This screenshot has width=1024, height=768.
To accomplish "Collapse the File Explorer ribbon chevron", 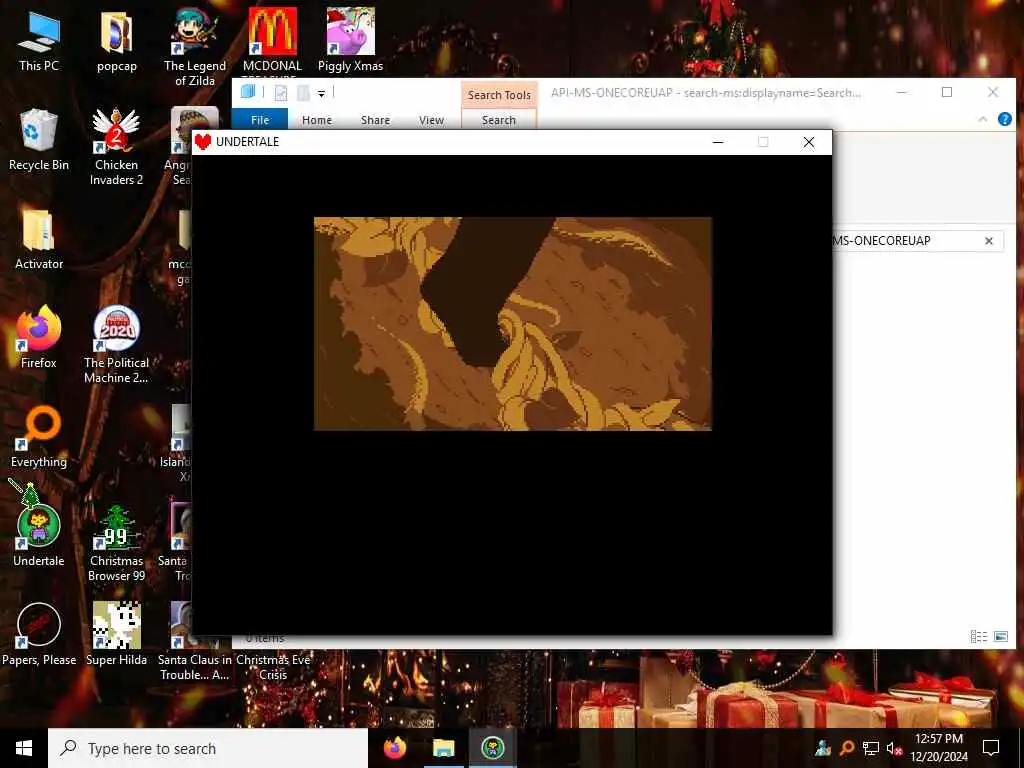I will [x=982, y=120].
